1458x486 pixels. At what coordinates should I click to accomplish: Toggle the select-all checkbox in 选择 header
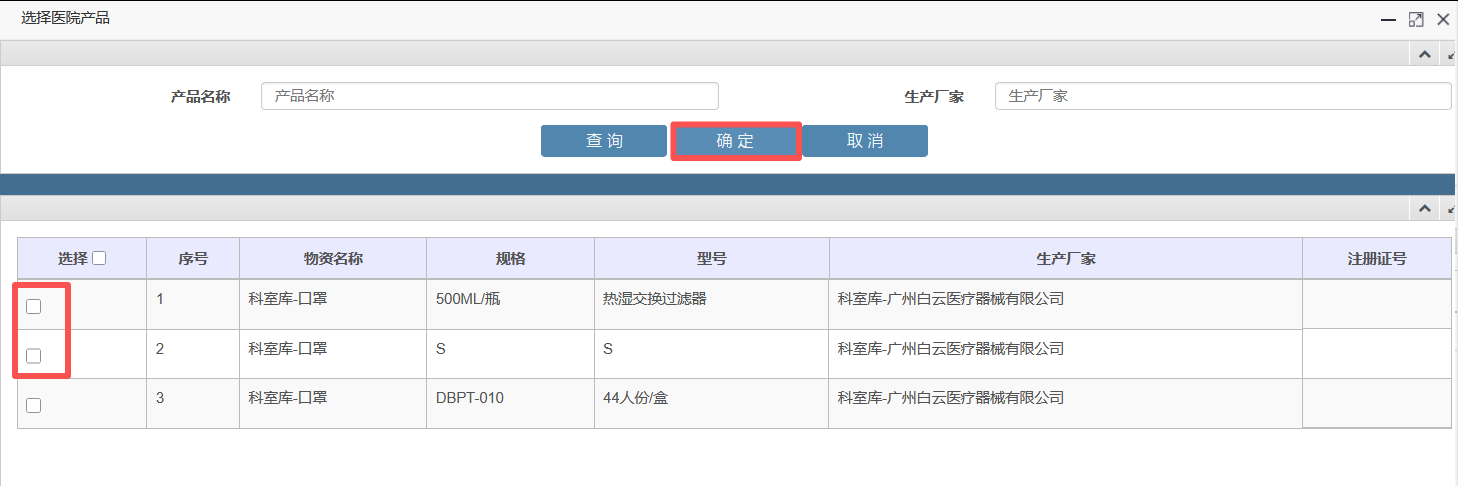coord(99,258)
